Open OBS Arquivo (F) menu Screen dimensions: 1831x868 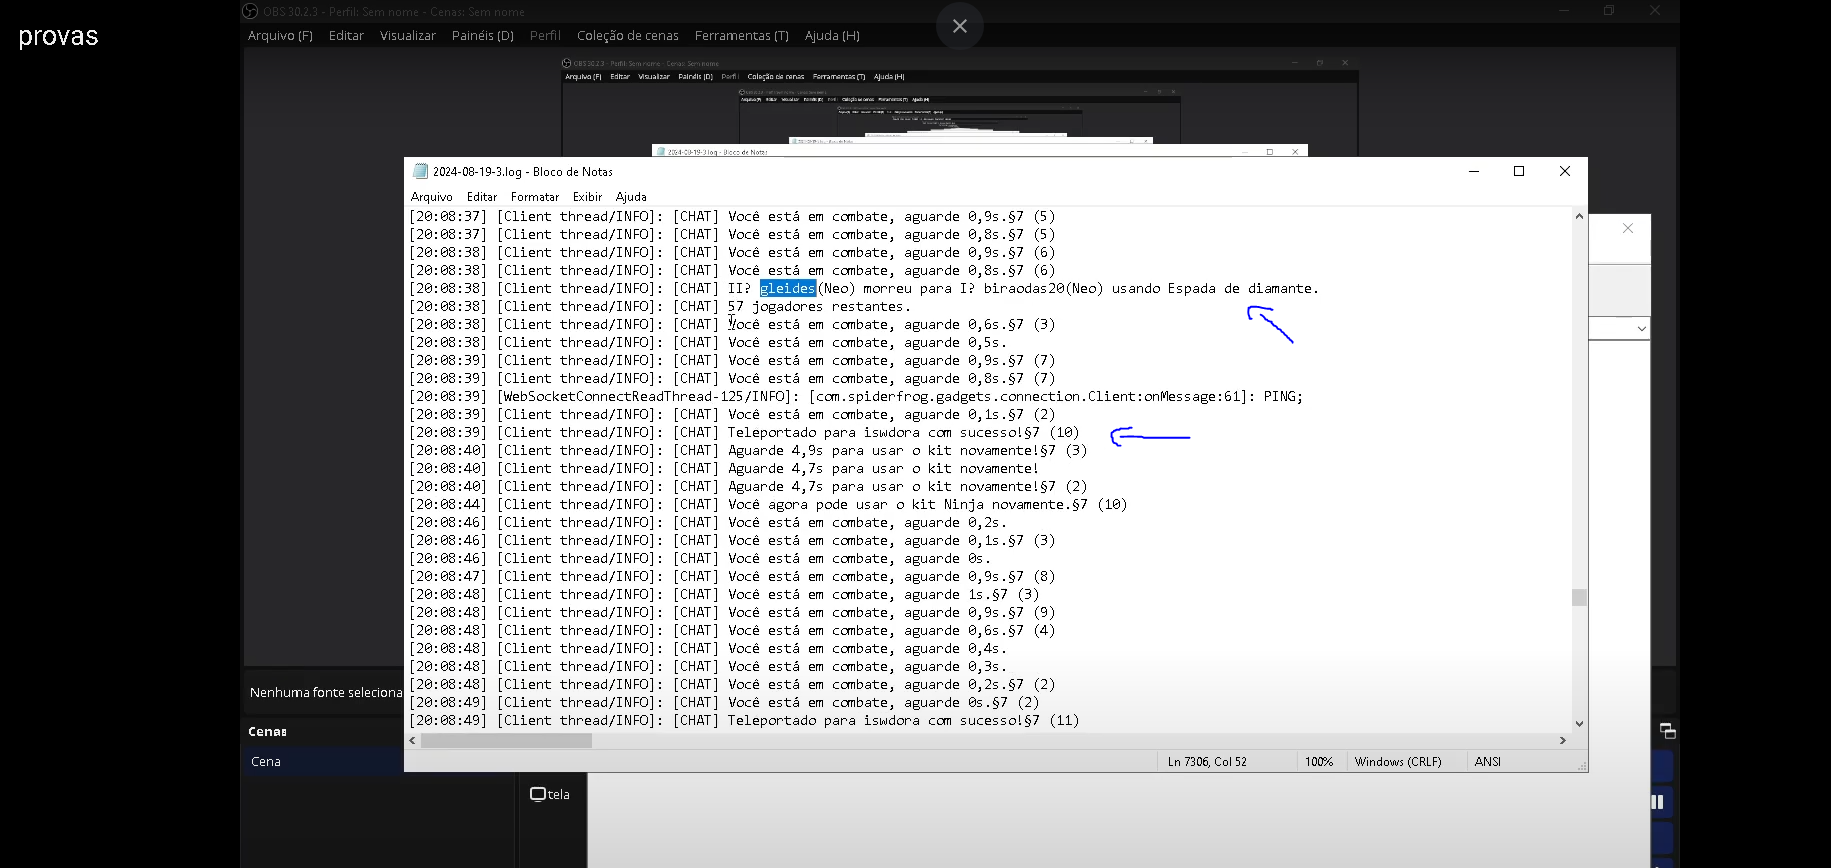point(280,36)
